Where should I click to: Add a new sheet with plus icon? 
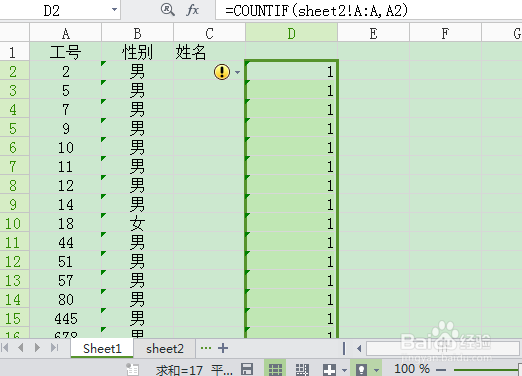pos(223,348)
